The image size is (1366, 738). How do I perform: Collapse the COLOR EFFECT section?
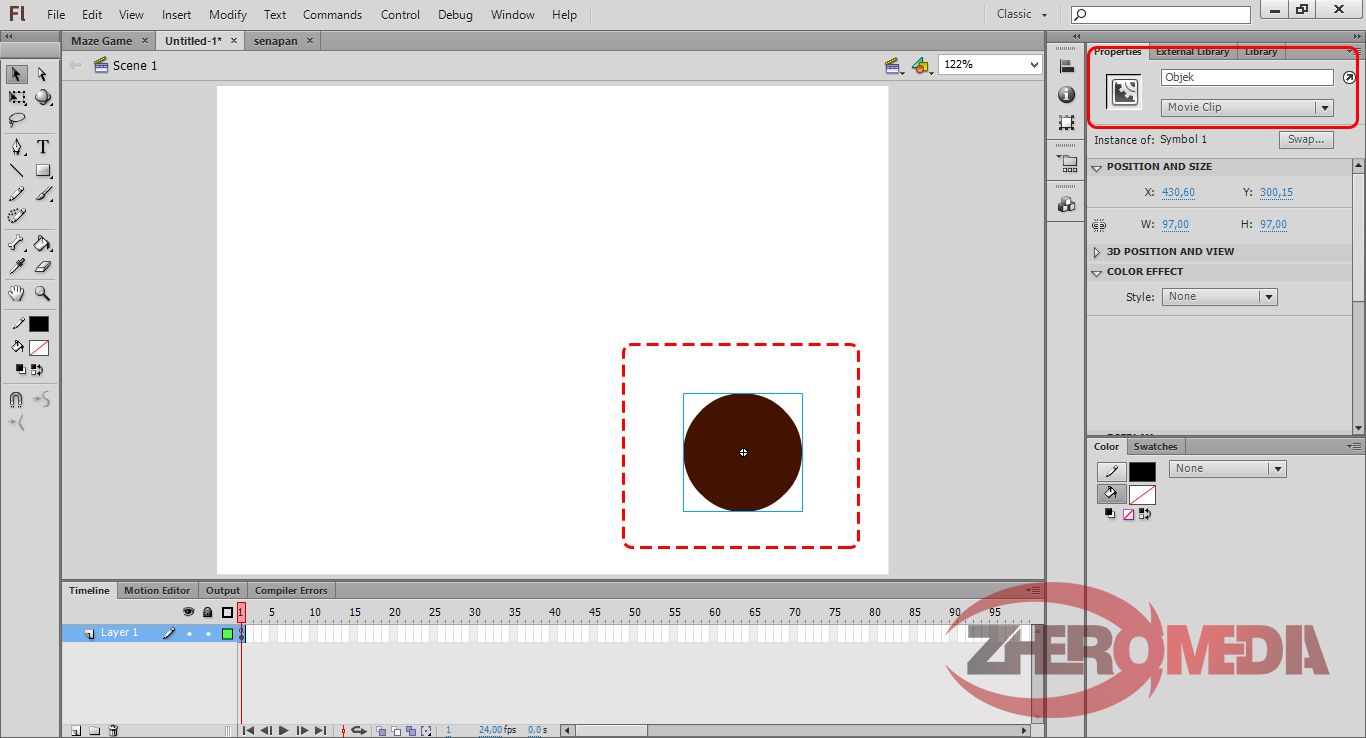(1097, 272)
